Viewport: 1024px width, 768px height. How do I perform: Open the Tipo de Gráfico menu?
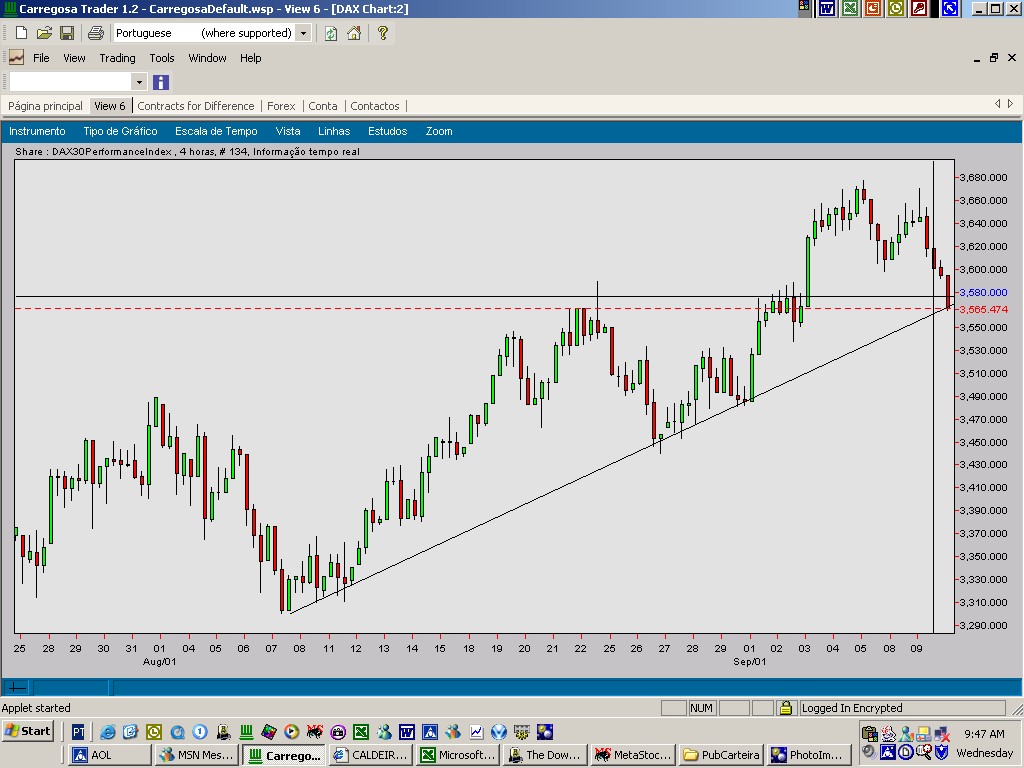coord(120,131)
